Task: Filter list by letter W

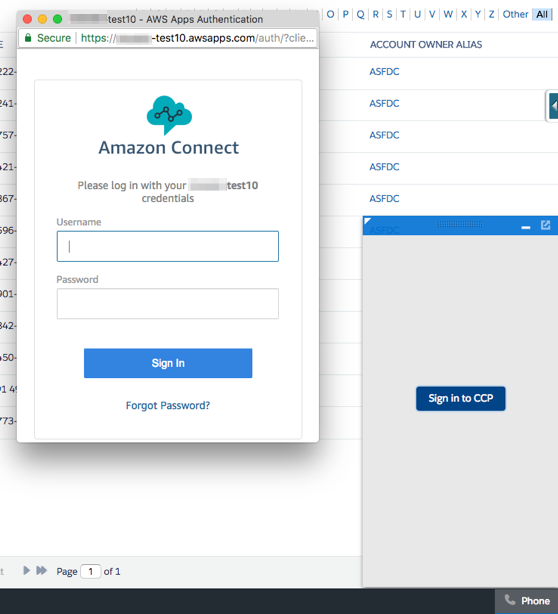Action: tap(448, 14)
